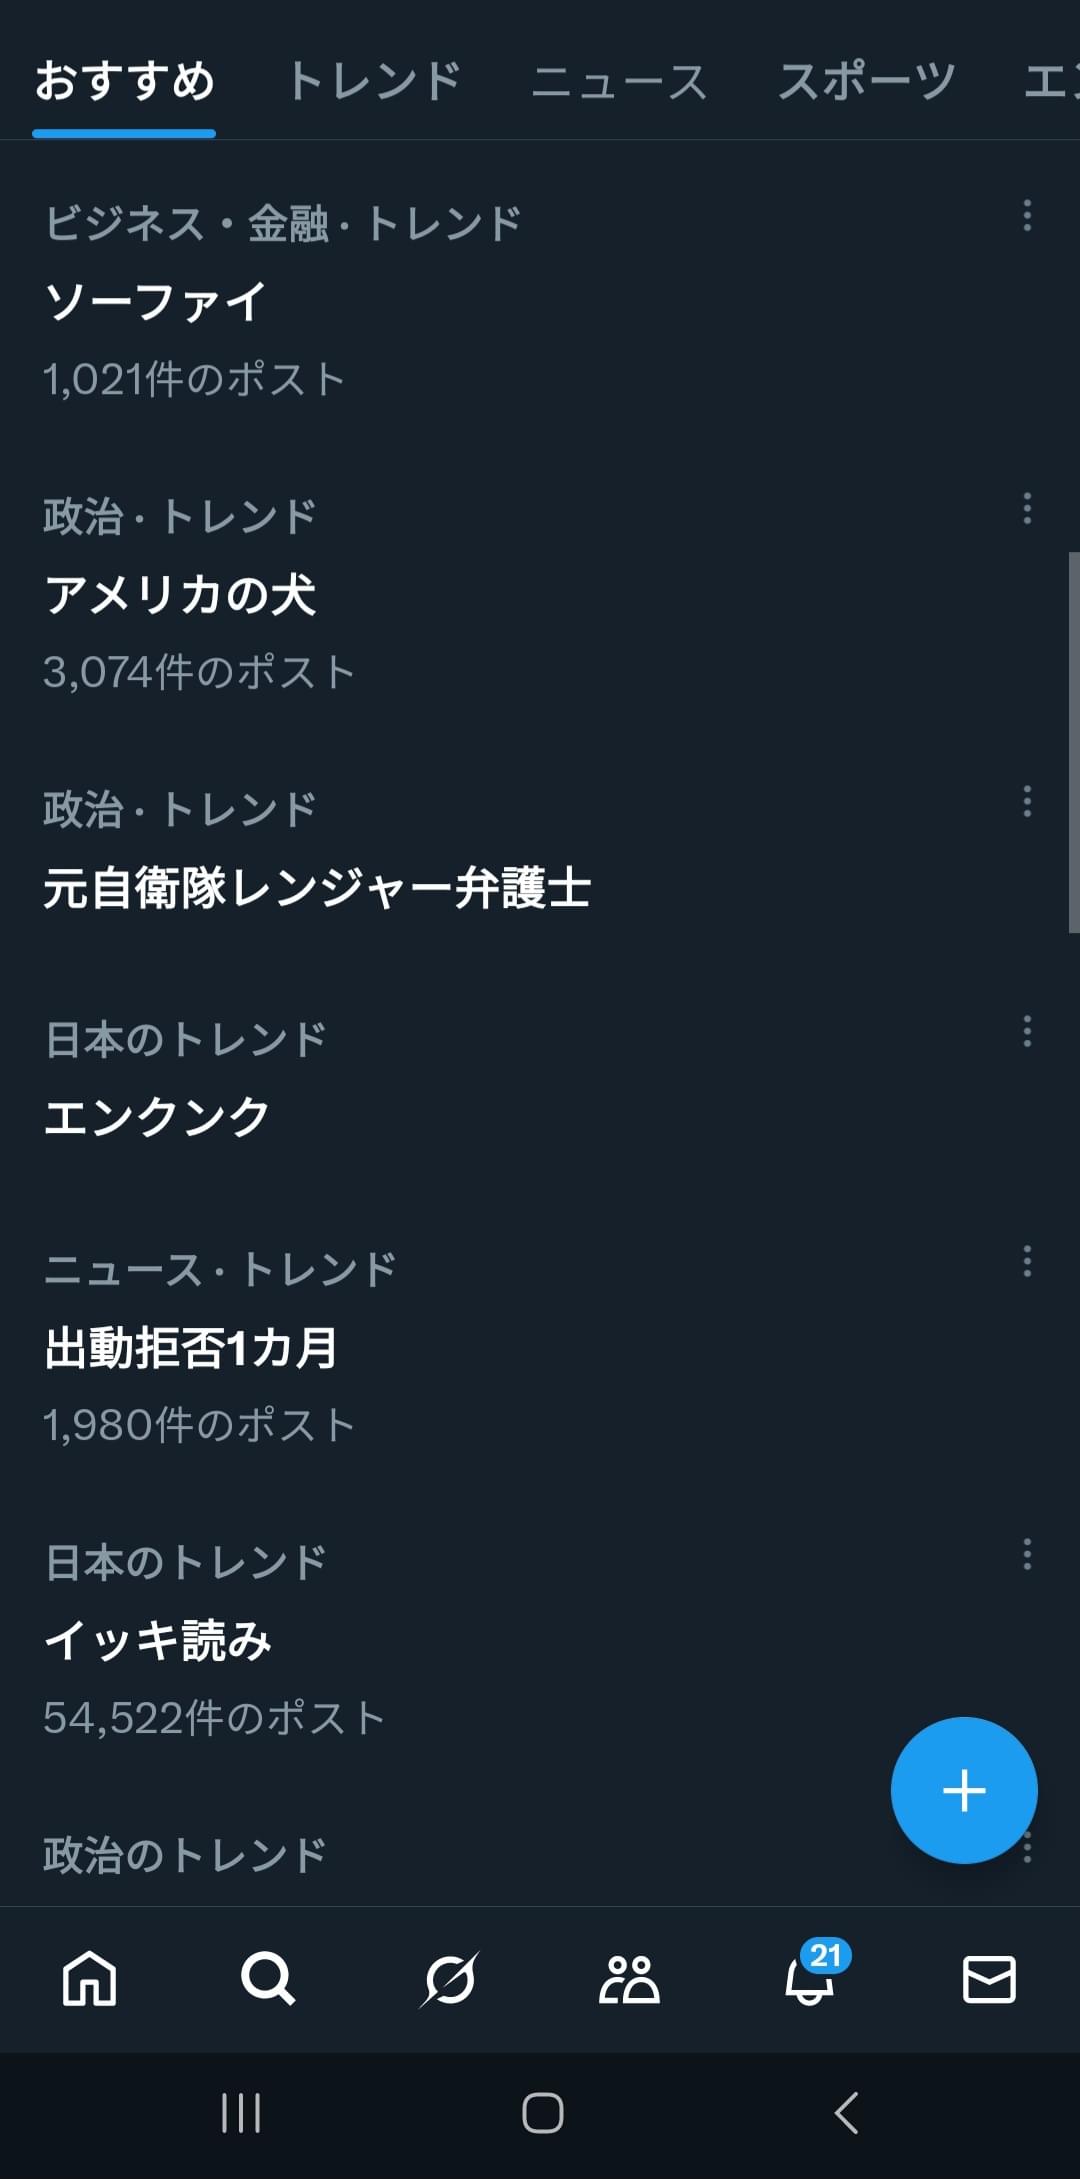1080x2179 pixels.
Task: Open Notifications bell with 21 badge
Action: point(810,1979)
